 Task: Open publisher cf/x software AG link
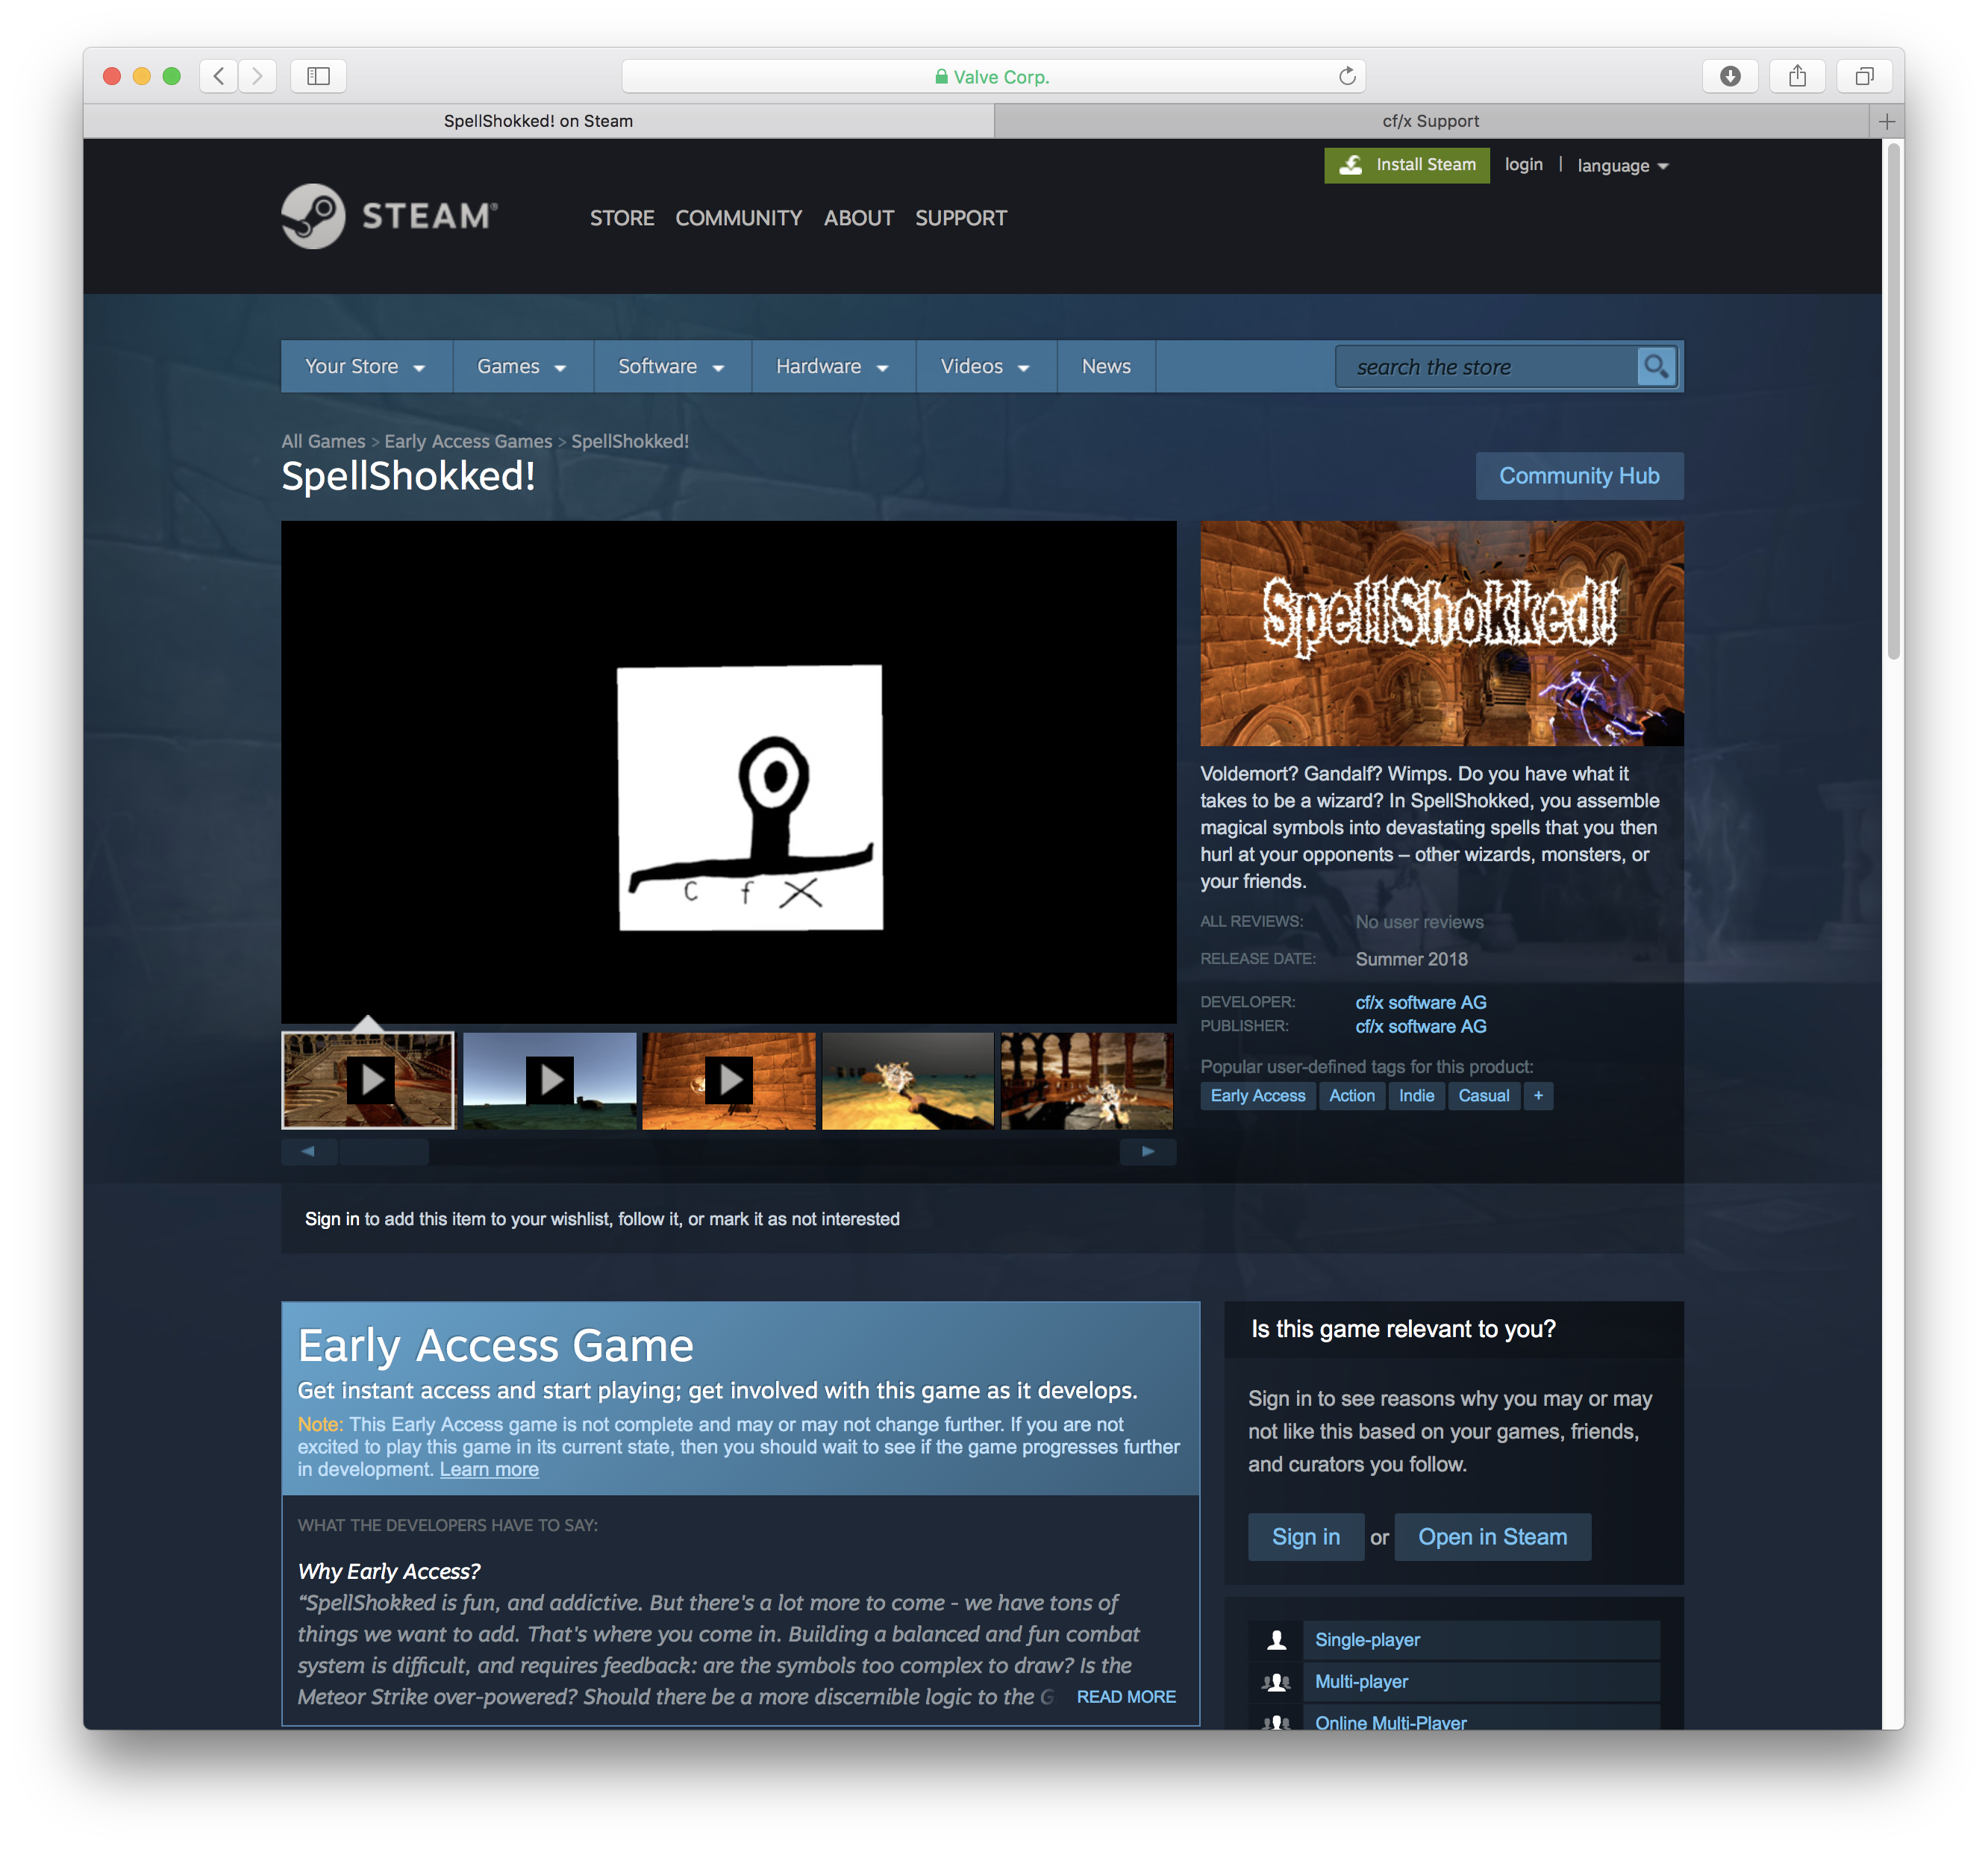1421,1026
